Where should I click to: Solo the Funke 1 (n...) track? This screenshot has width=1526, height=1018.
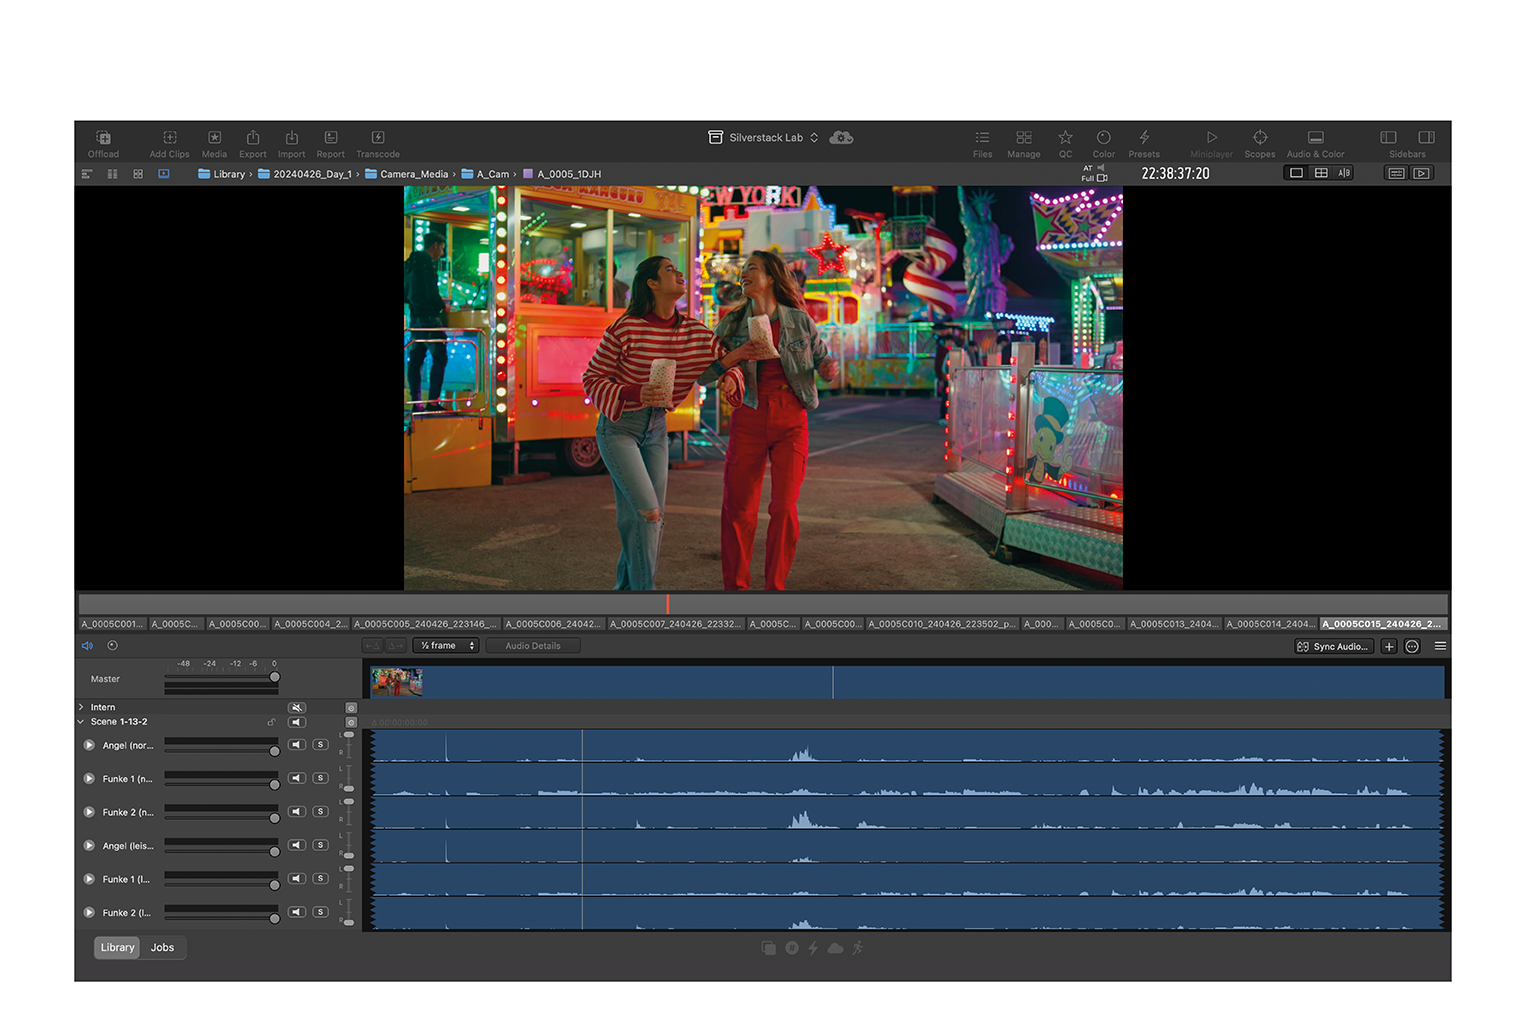coord(321,778)
